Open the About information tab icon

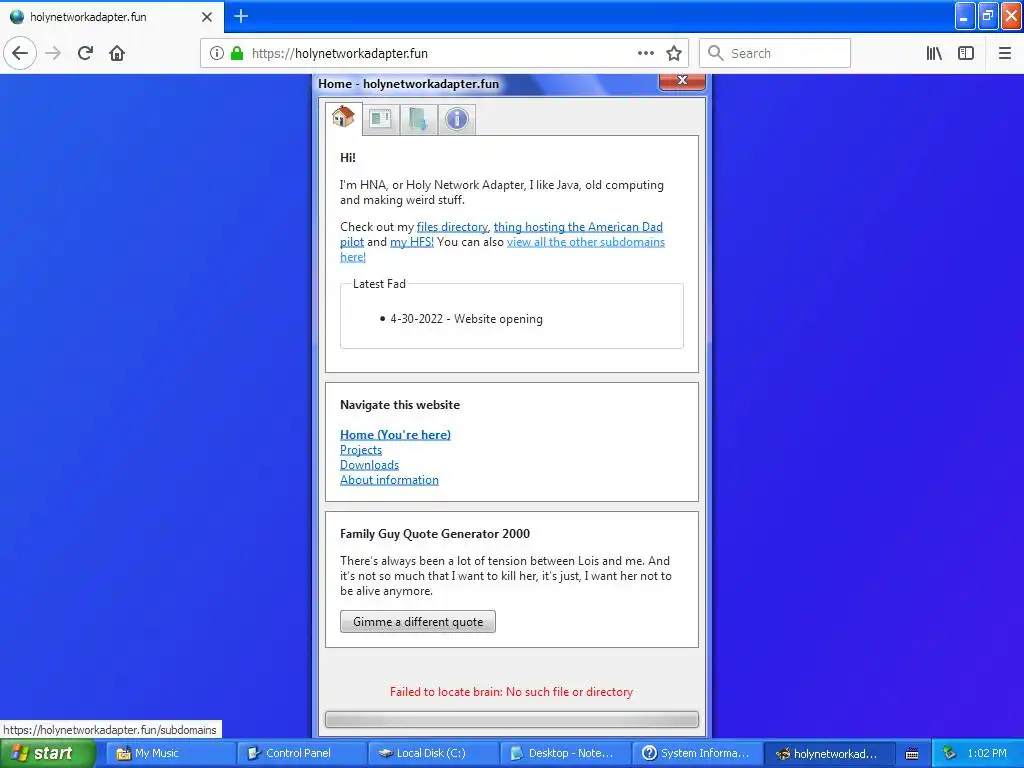click(x=456, y=119)
